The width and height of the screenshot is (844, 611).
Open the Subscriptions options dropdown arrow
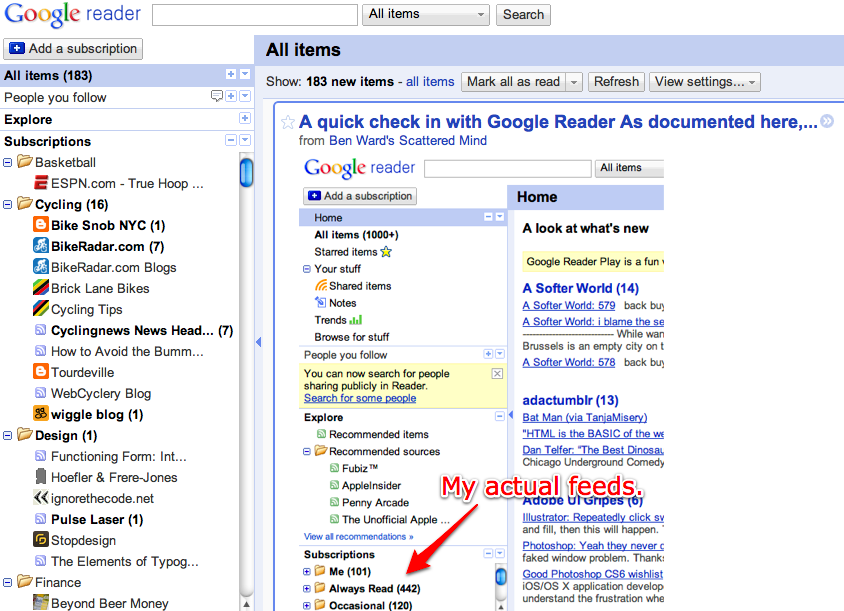click(245, 140)
